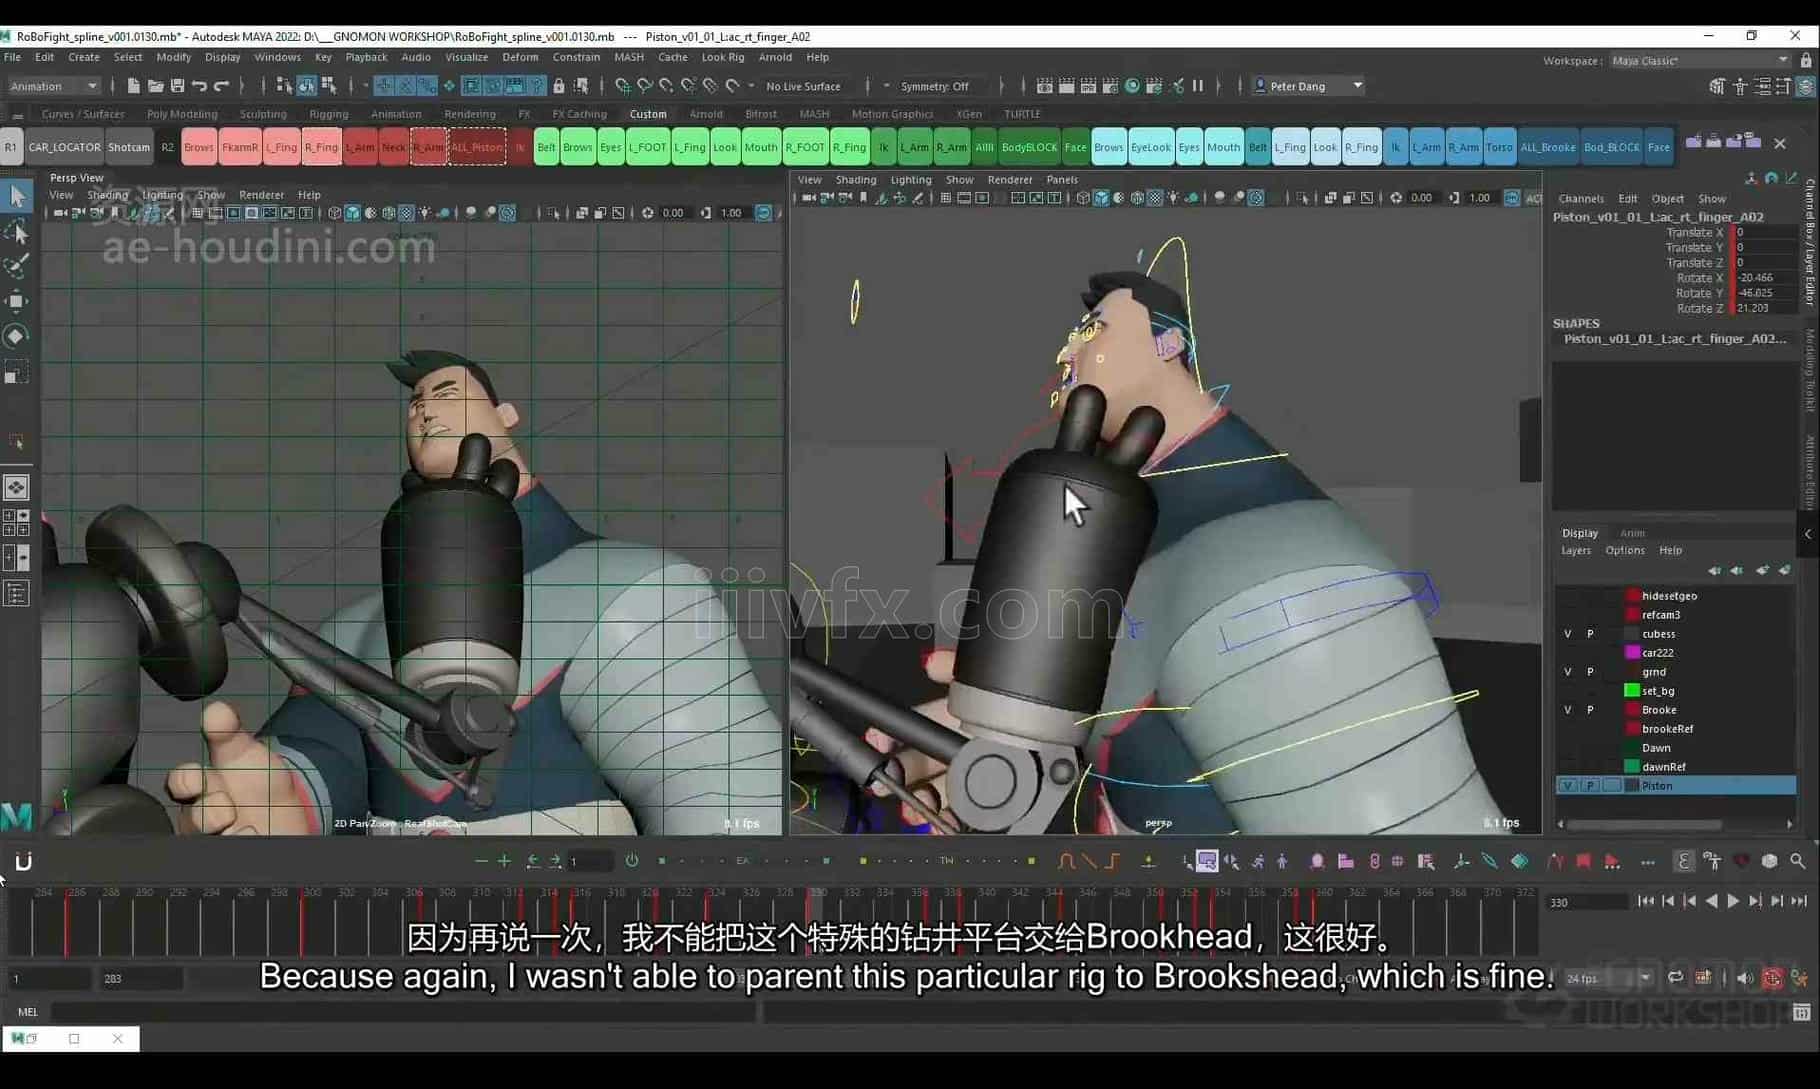Click the spline tangent icon in animation toolbar

(x=1066, y=861)
